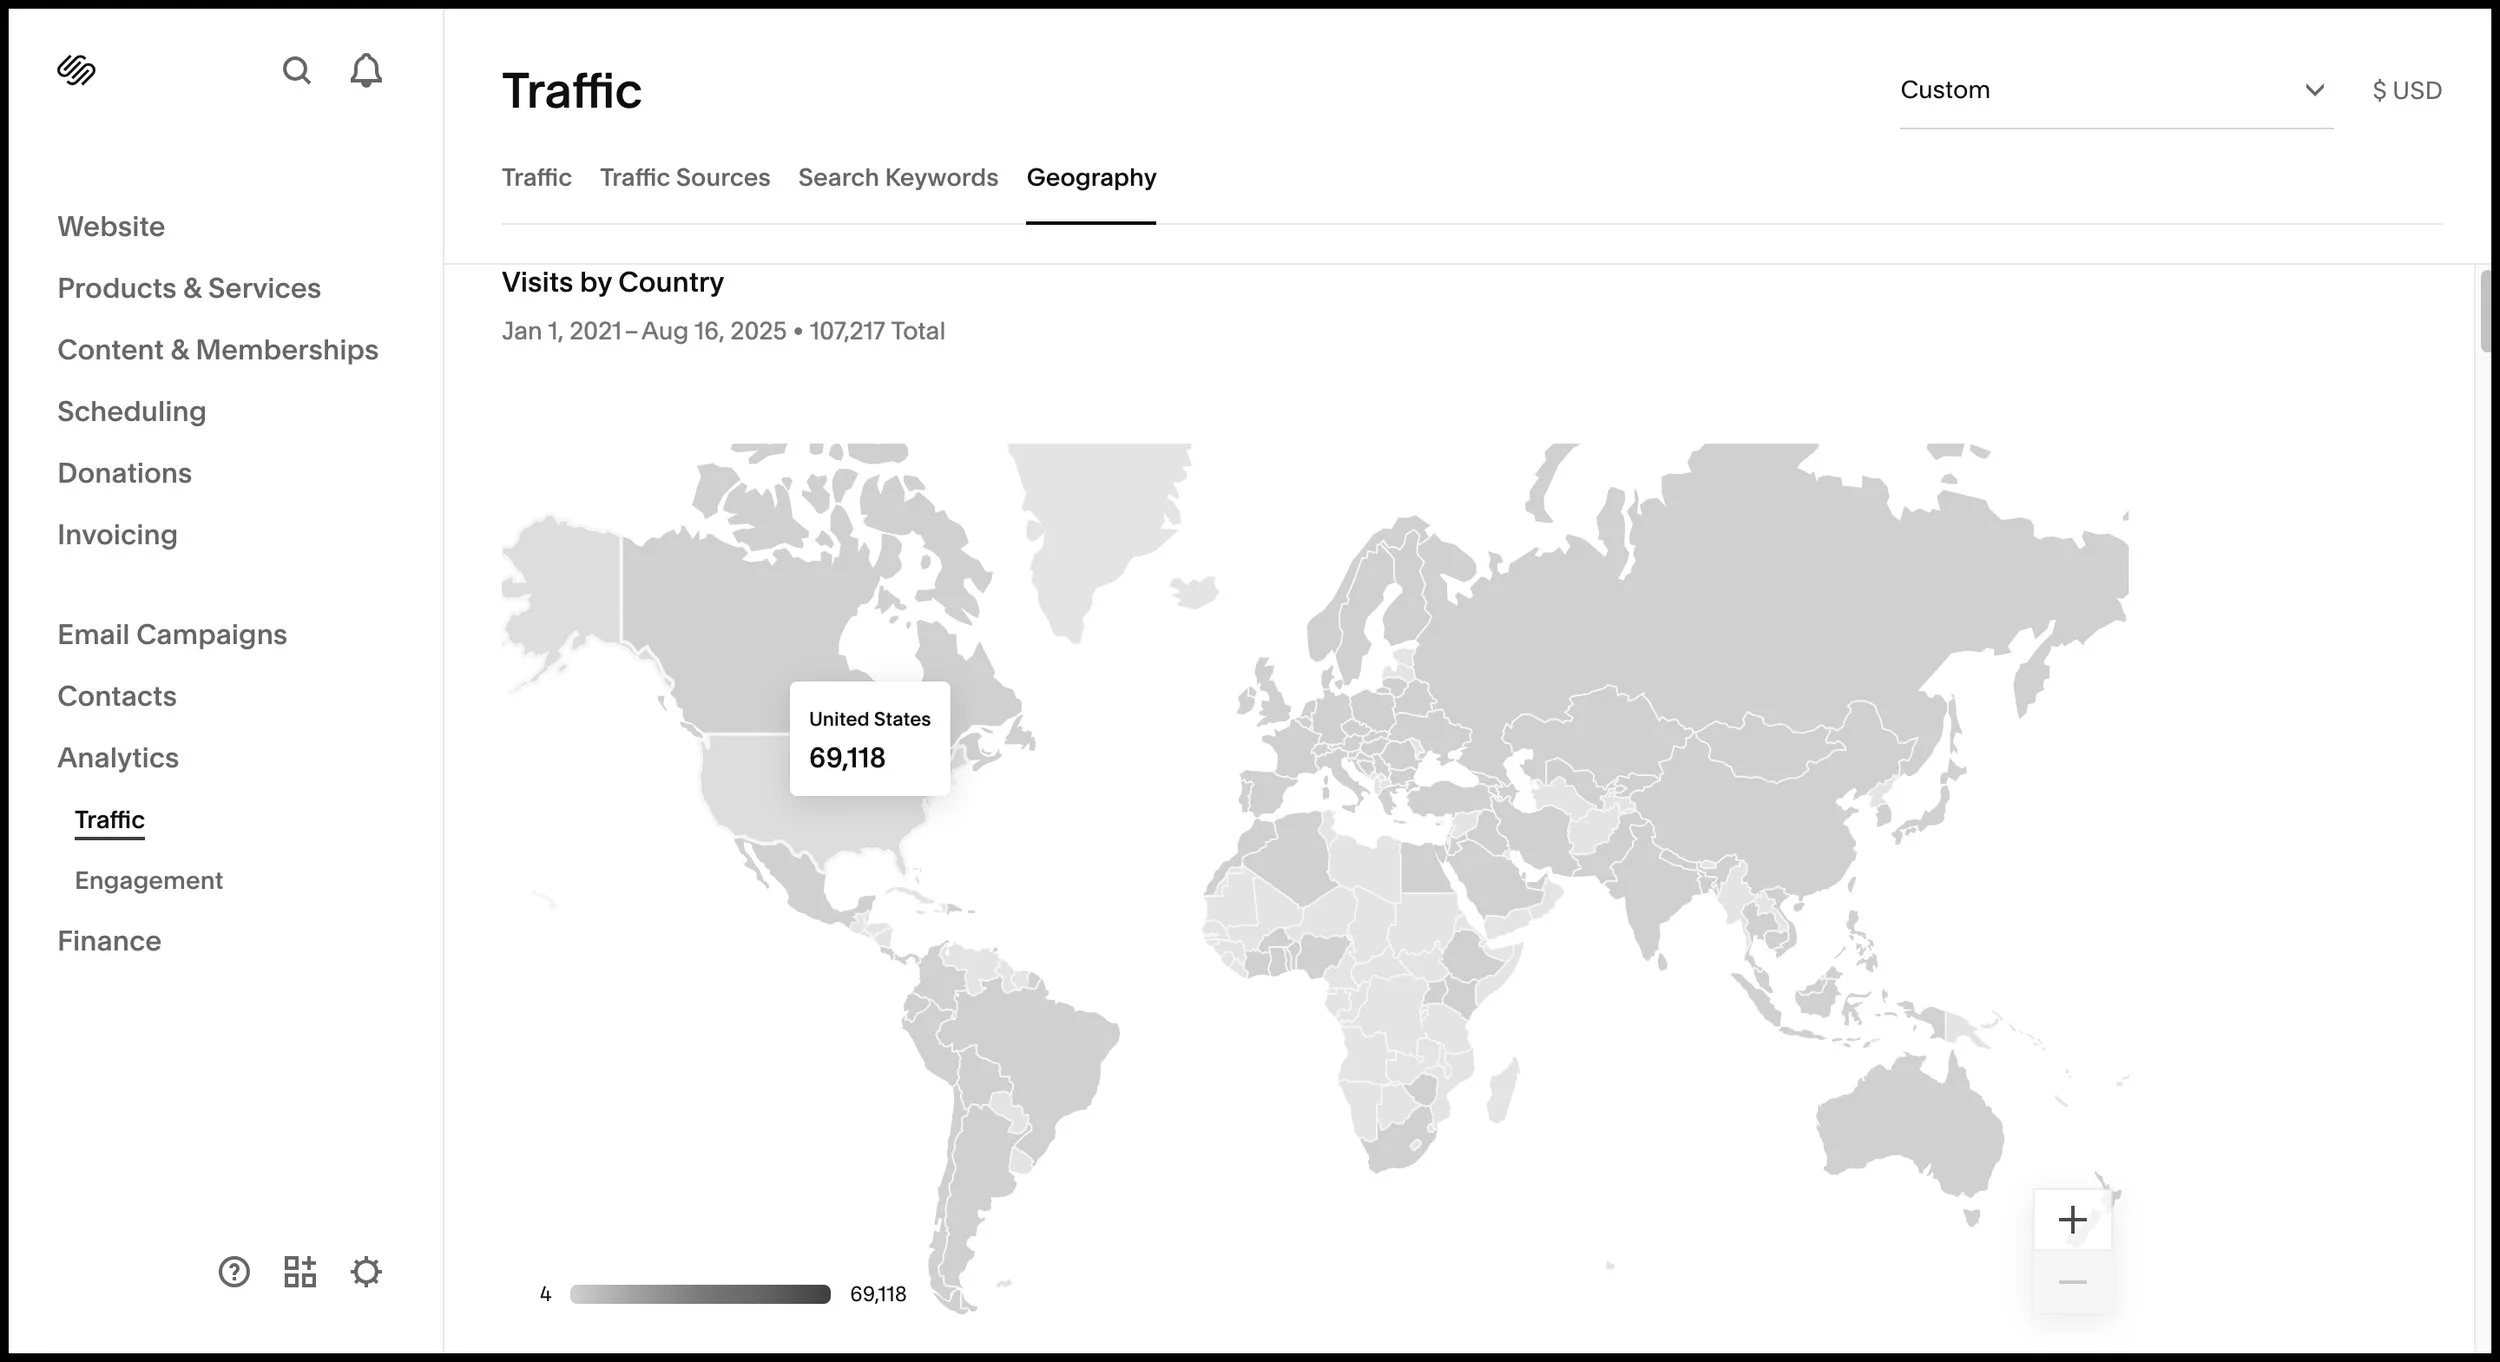Viewport: 2500px width, 1362px height.
Task: Go to Products & Services
Action: point(189,288)
